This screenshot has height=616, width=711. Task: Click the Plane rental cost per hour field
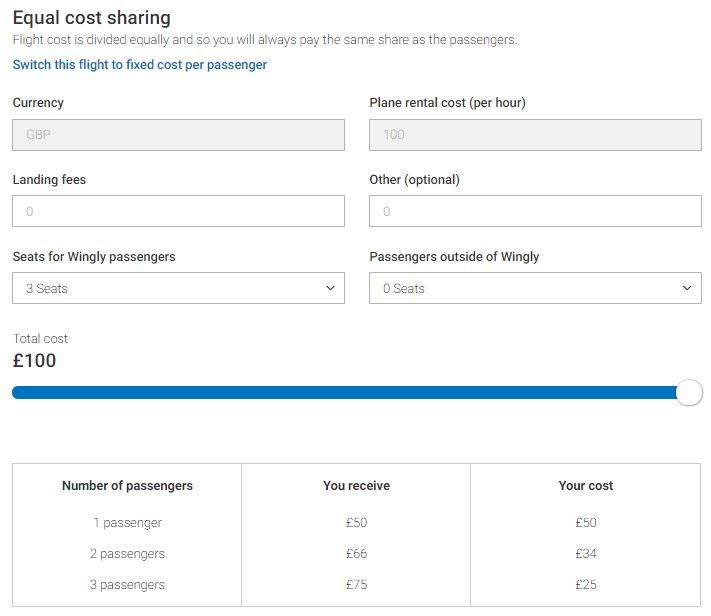pyautogui.click(x=535, y=135)
